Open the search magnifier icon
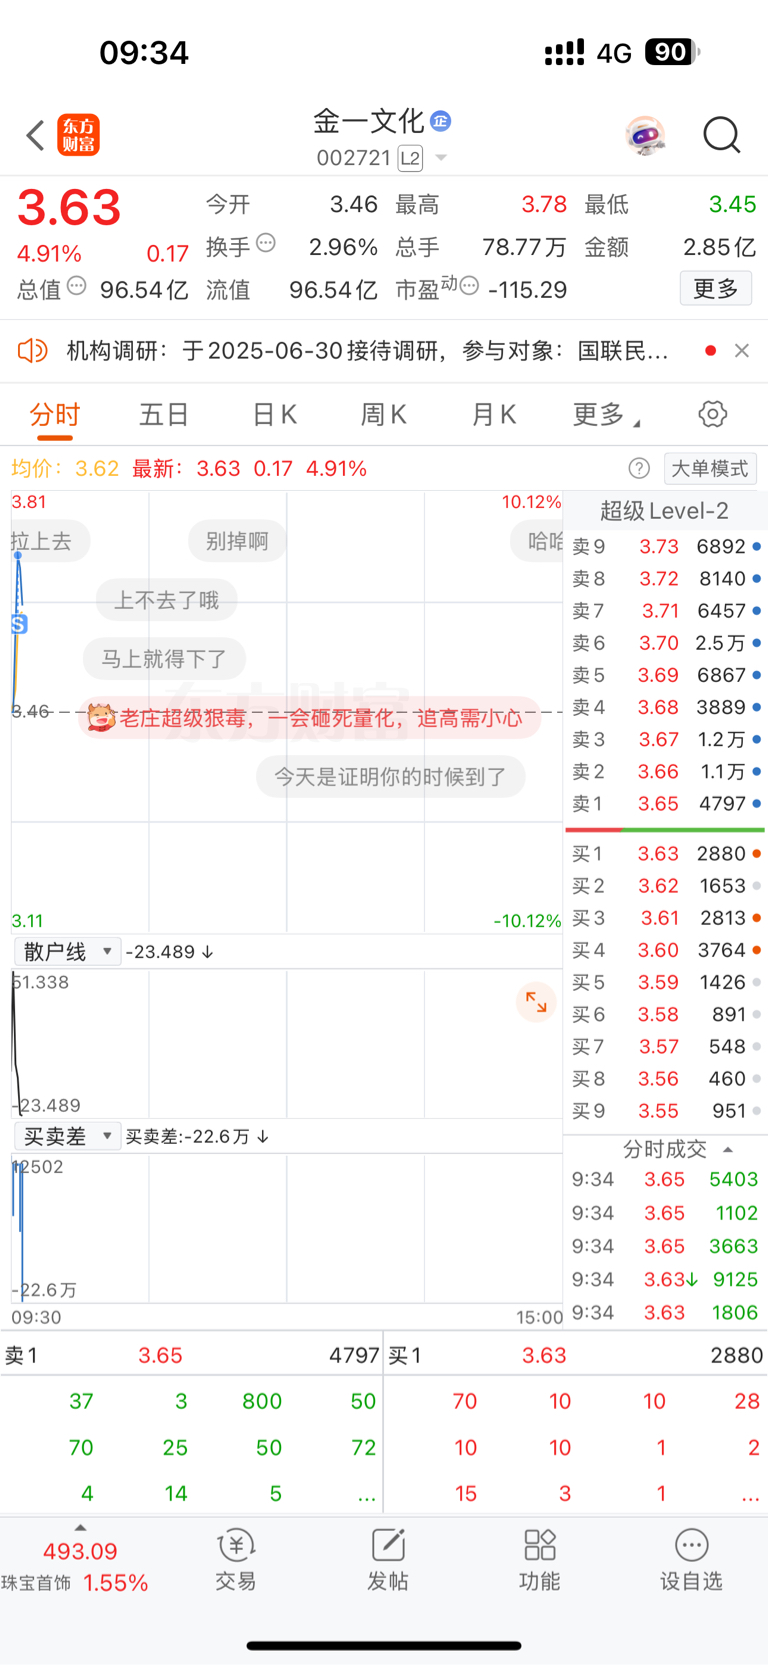768x1665 pixels. pyautogui.click(x=721, y=135)
